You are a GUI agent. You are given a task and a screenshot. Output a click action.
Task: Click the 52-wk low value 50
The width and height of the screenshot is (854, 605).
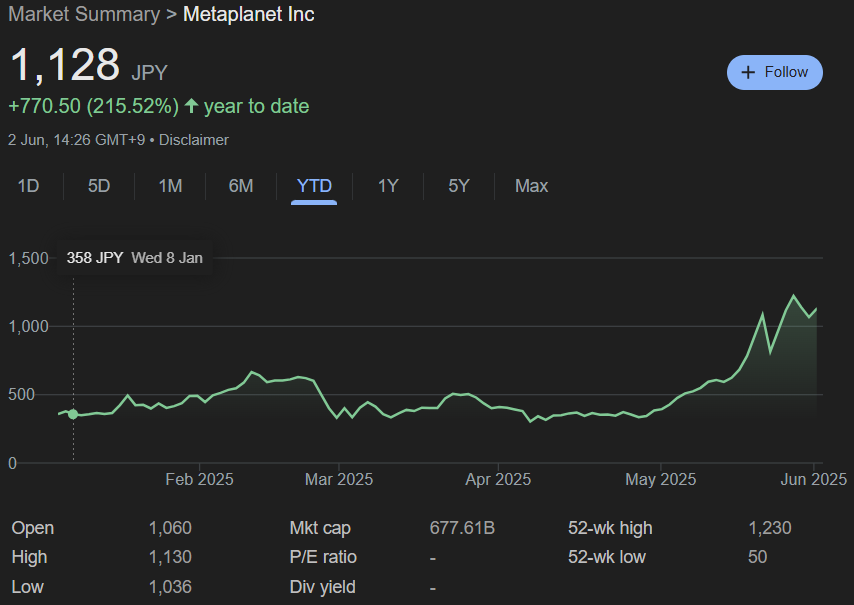[758, 557]
